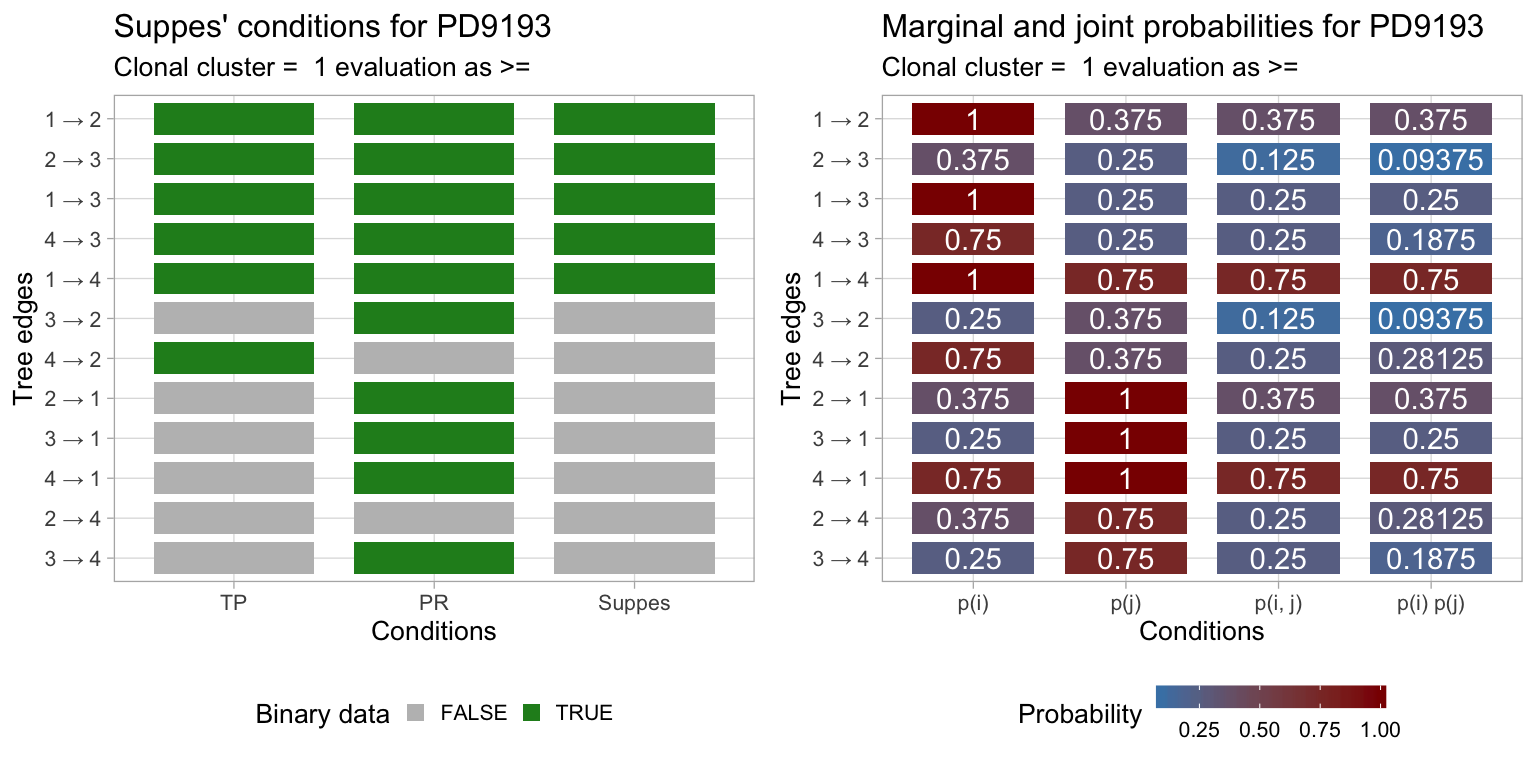Viewport: 1536px width, 768px height.
Task: Select the 0.28125 tile in row 4 → 2
Action: pyautogui.click(x=1430, y=358)
